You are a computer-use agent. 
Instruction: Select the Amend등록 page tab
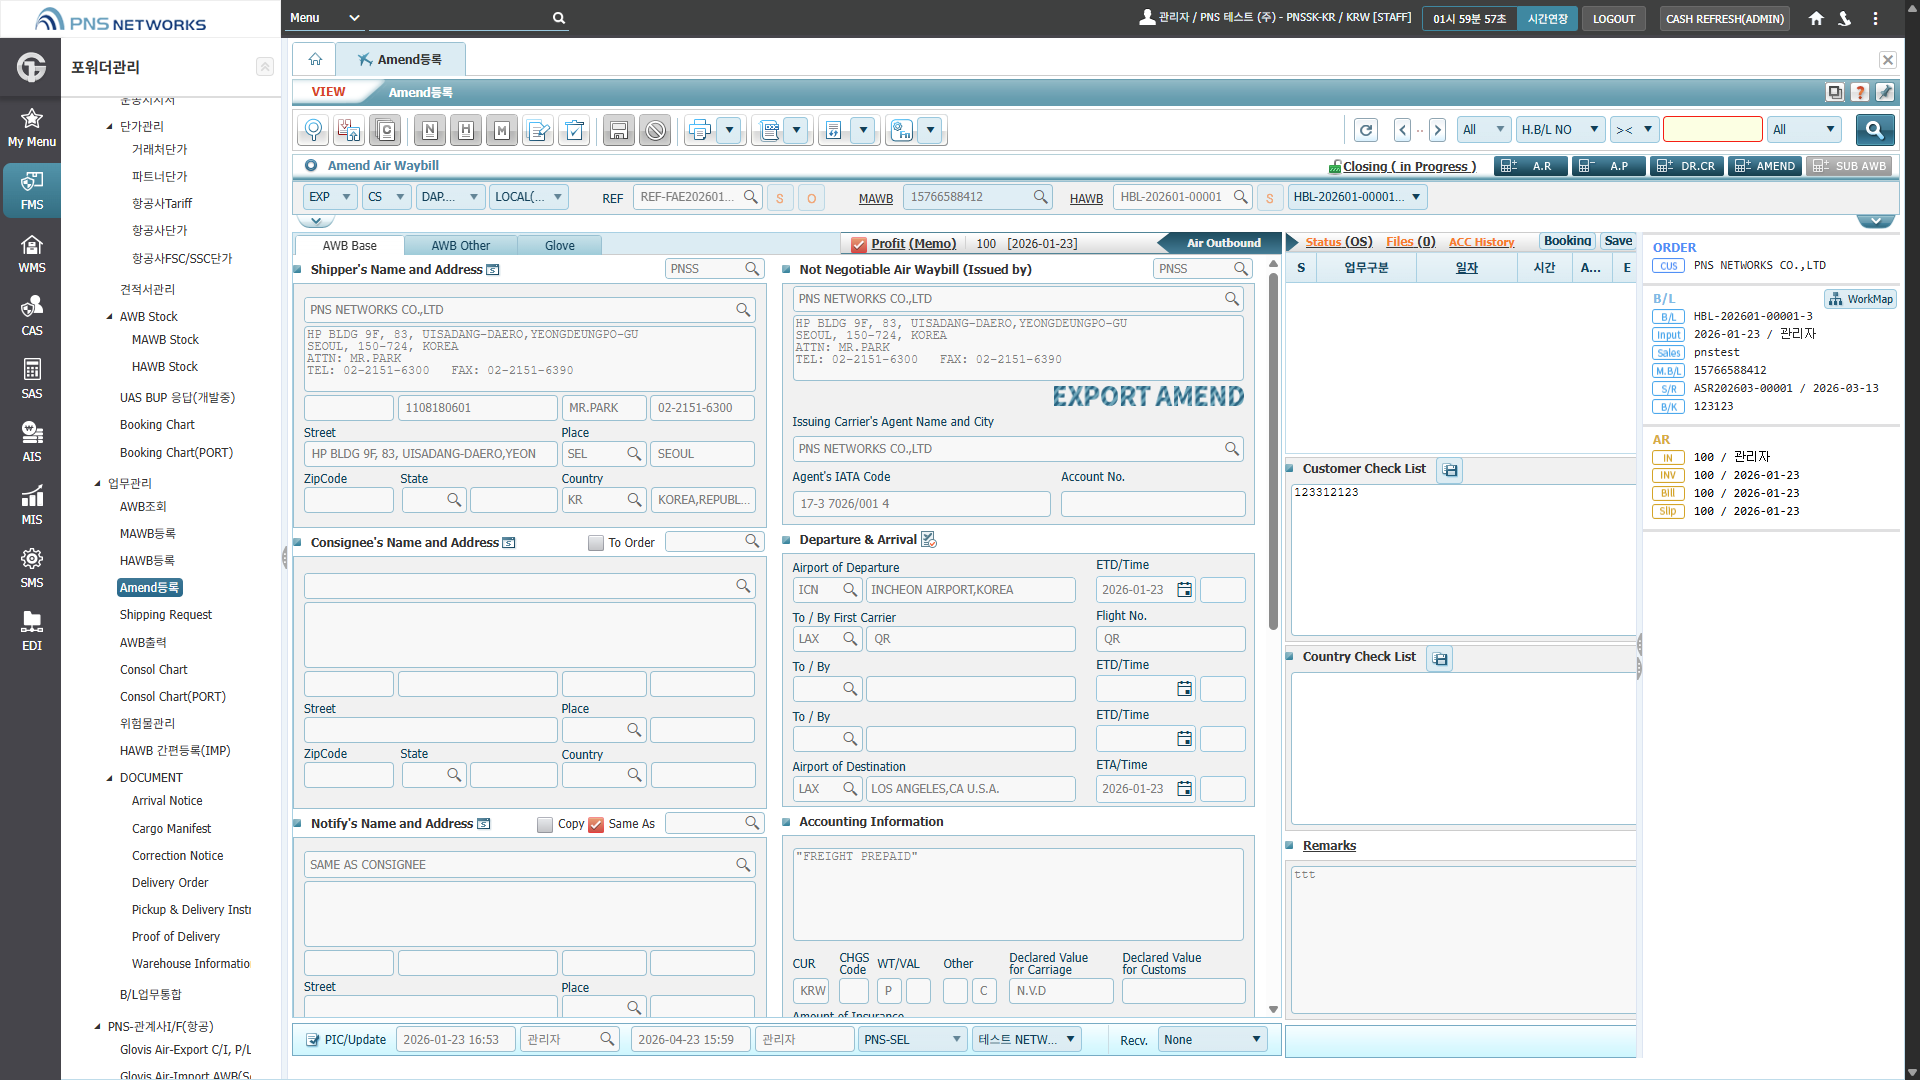(400, 60)
